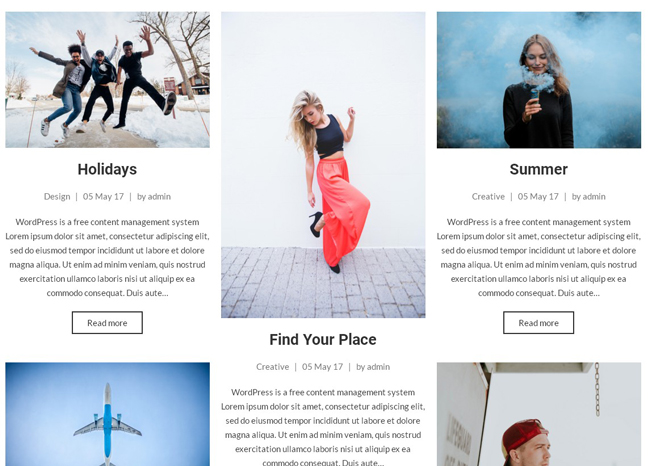The image size is (650, 466).
Task: Open the Holidays post title
Action: coord(107,169)
